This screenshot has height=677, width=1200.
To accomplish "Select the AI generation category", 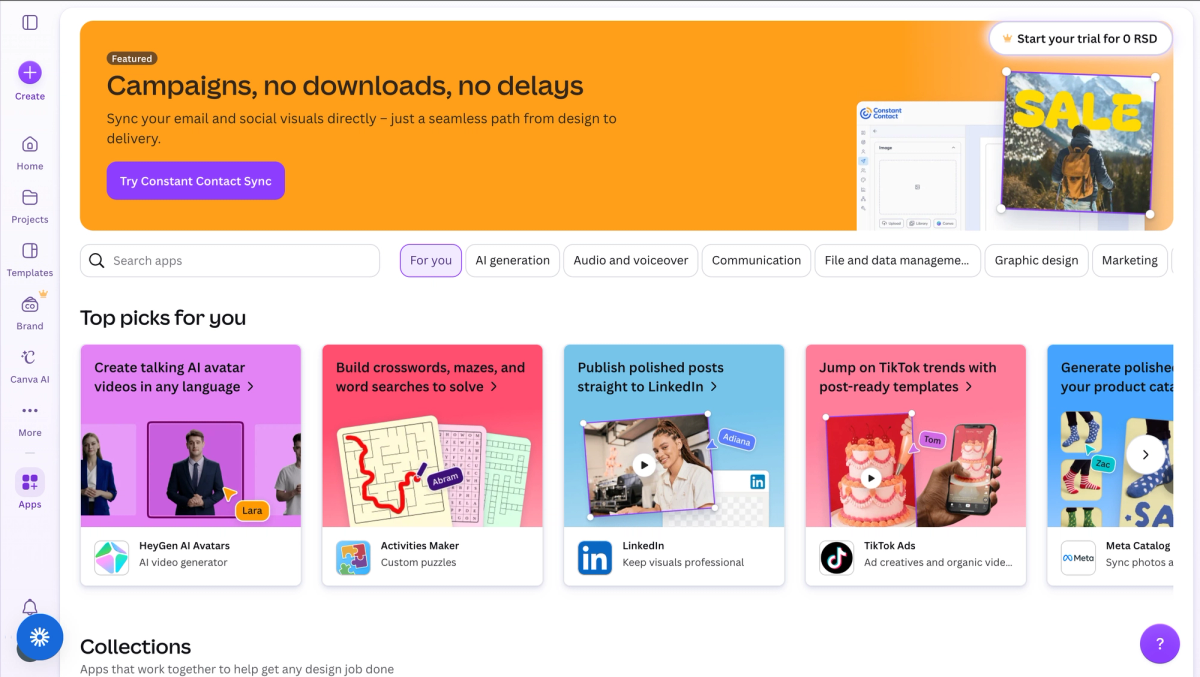I will (512, 260).
